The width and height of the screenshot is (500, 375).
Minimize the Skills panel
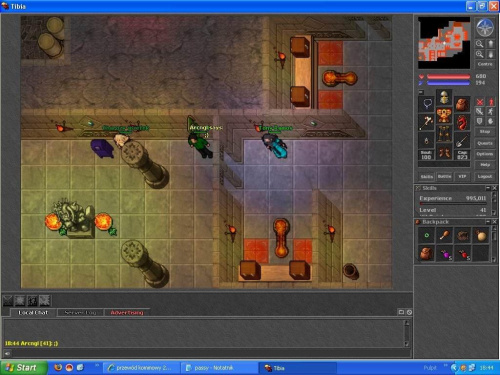coord(488,188)
